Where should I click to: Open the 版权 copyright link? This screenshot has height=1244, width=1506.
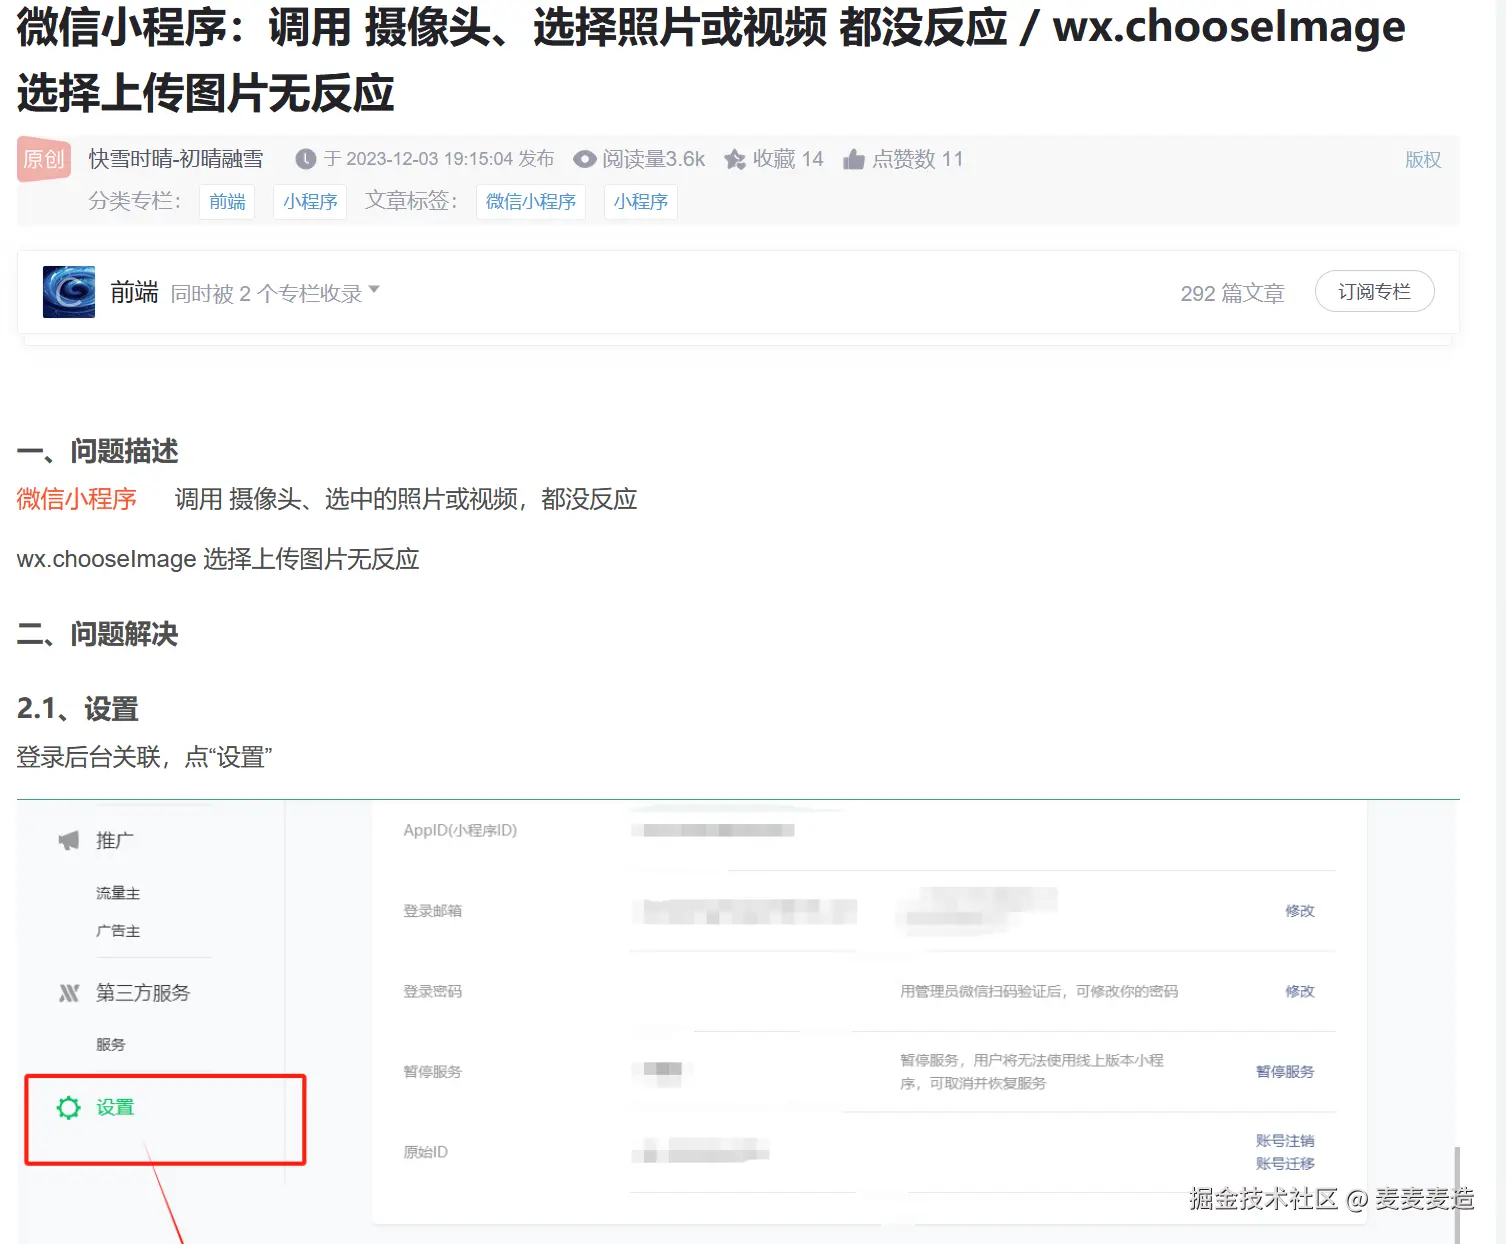(x=1423, y=159)
